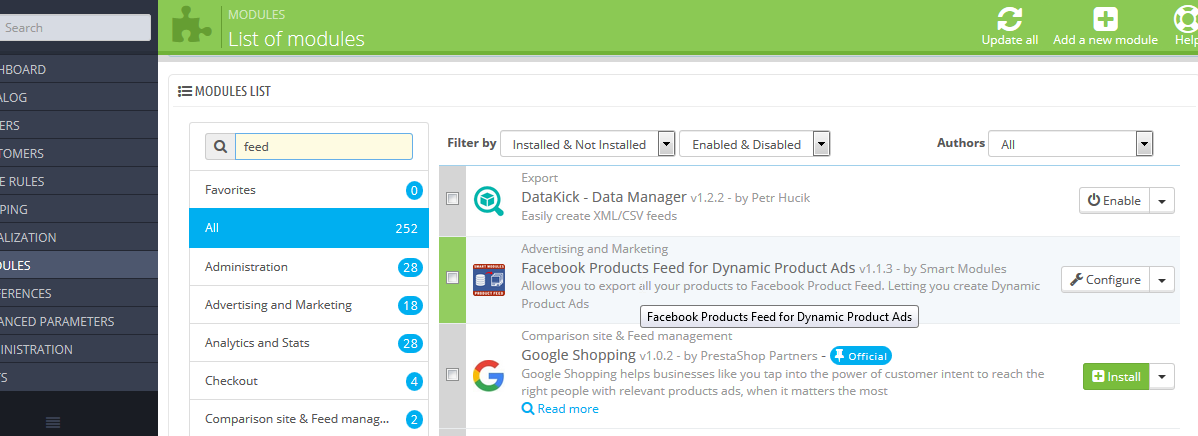Open the Administration sidebar item
This screenshot has width=1198, height=436.
click(x=79, y=350)
